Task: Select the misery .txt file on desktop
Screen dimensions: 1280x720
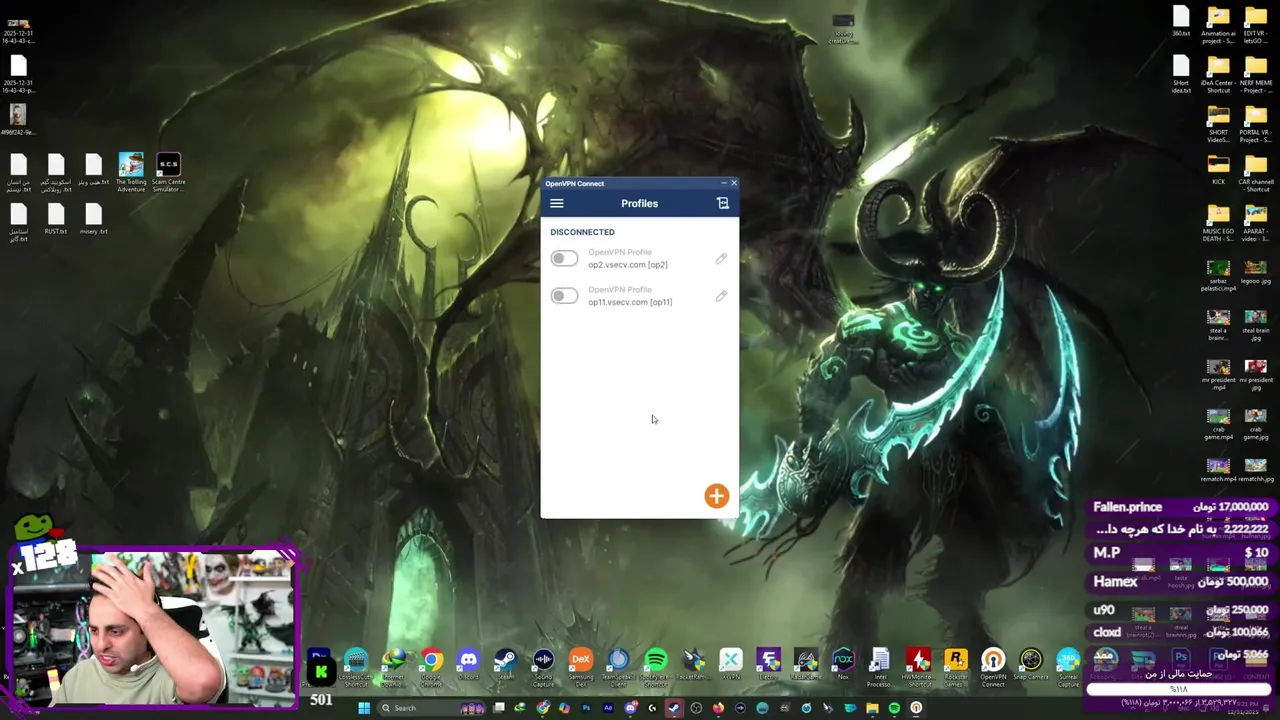Action: point(93,219)
